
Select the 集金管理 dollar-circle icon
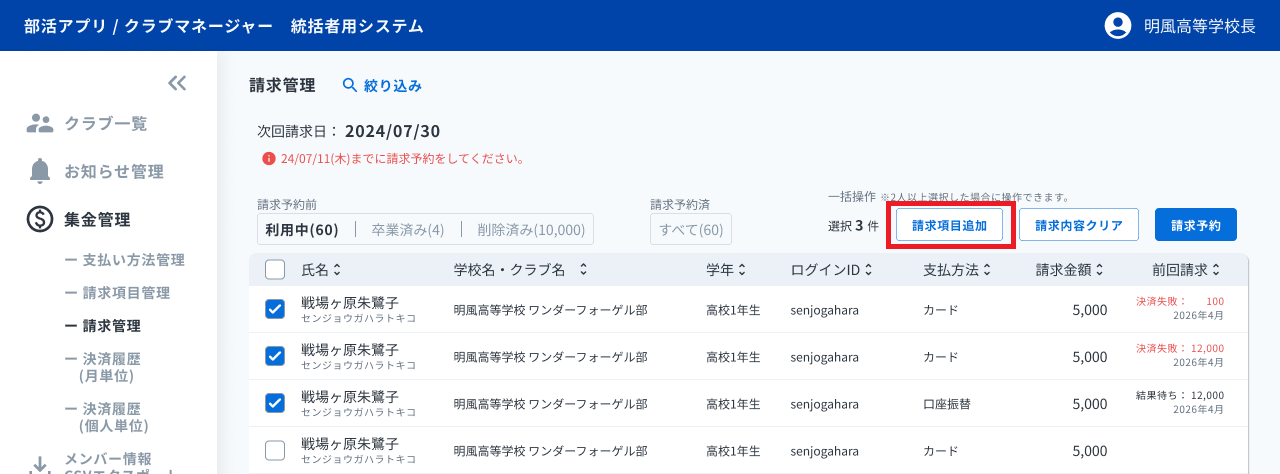(40, 219)
